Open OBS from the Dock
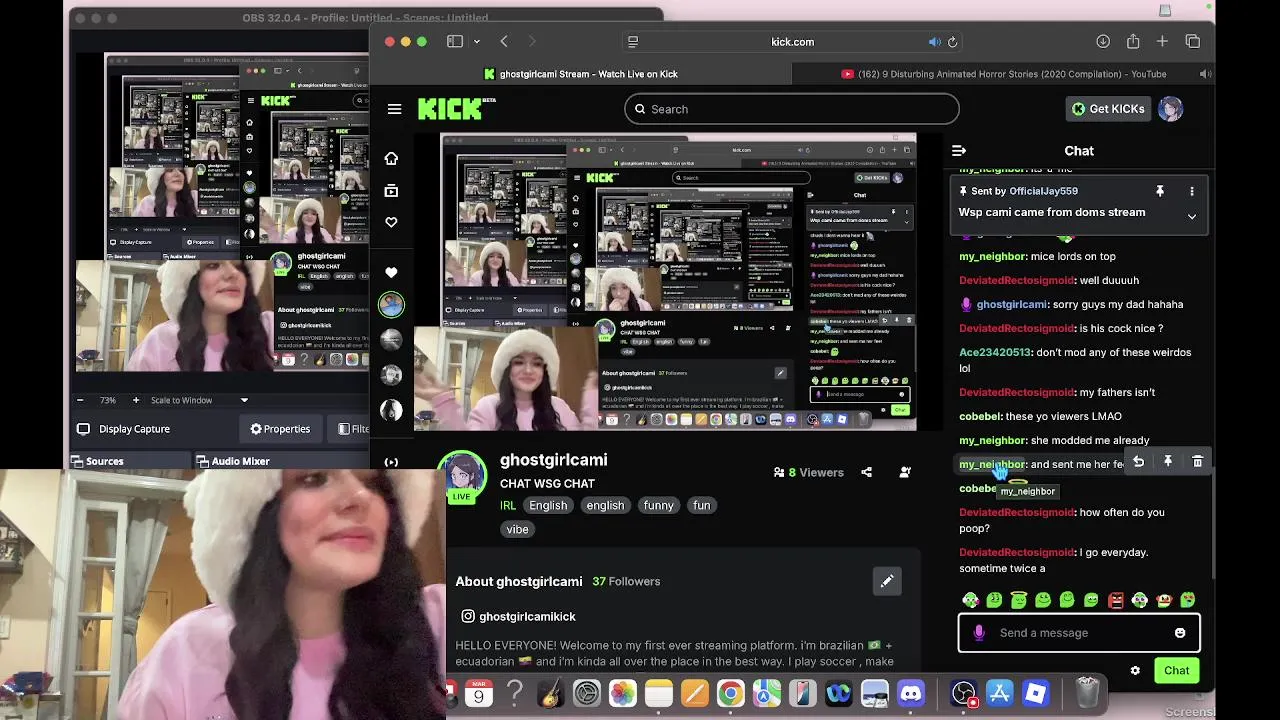Image resolution: width=1280 pixels, height=720 pixels. 963,693
